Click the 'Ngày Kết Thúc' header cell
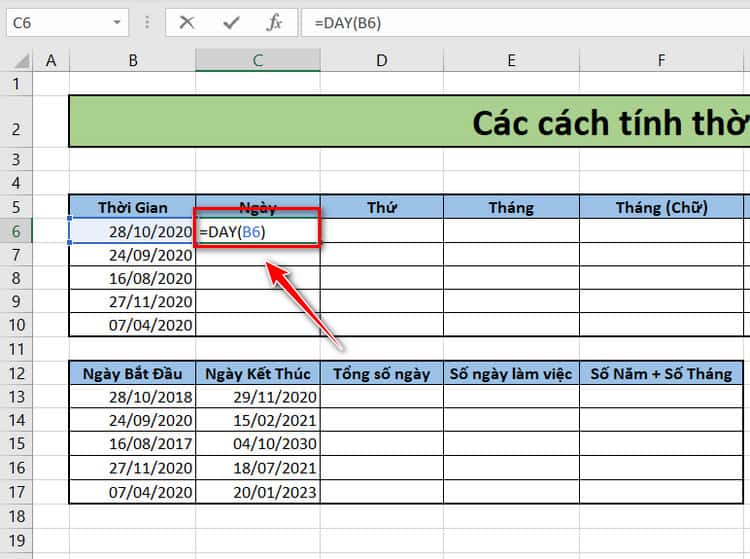750x559 pixels. [x=258, y=373]
